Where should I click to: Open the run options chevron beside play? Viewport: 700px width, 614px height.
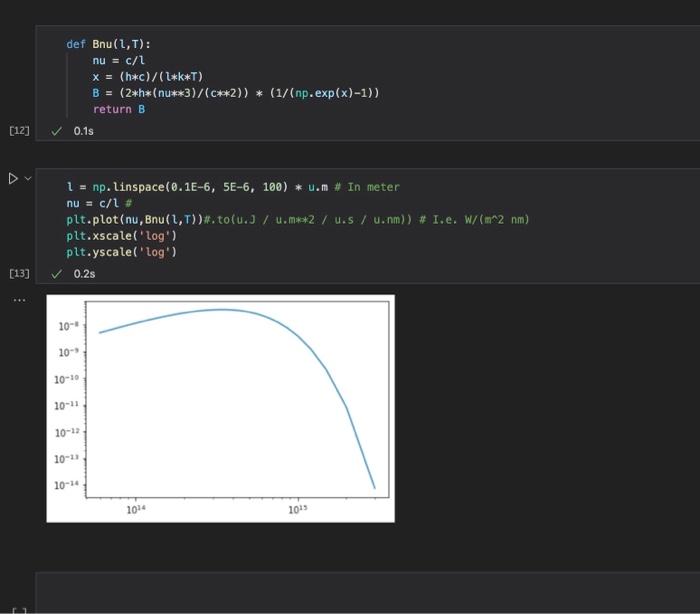(x=28, y=179)
